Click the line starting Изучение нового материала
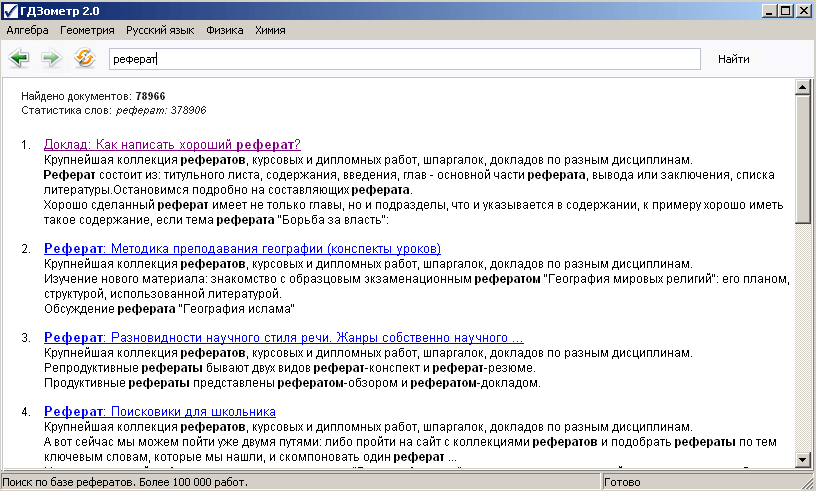816x491 pixels. [x=416, y=279]
